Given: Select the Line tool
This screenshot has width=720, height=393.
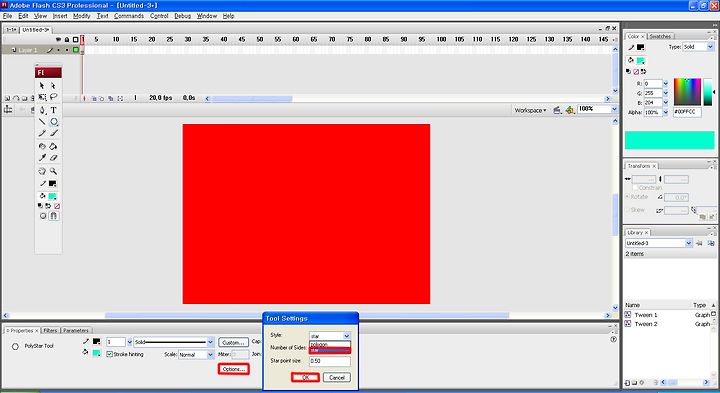Looking at the screenshot, I should (42, 122).
